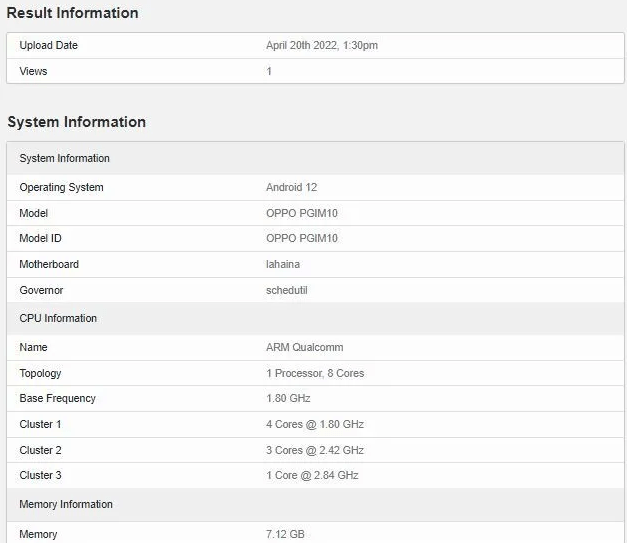The image size is (627, 543).
Task: Click the date April 20th 2022, 1:30pm
Action: coord(322,45)
